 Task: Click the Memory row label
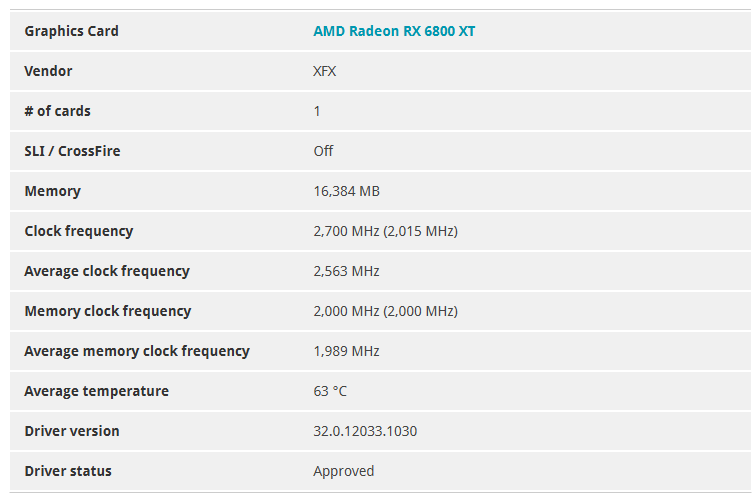[53, 191]
